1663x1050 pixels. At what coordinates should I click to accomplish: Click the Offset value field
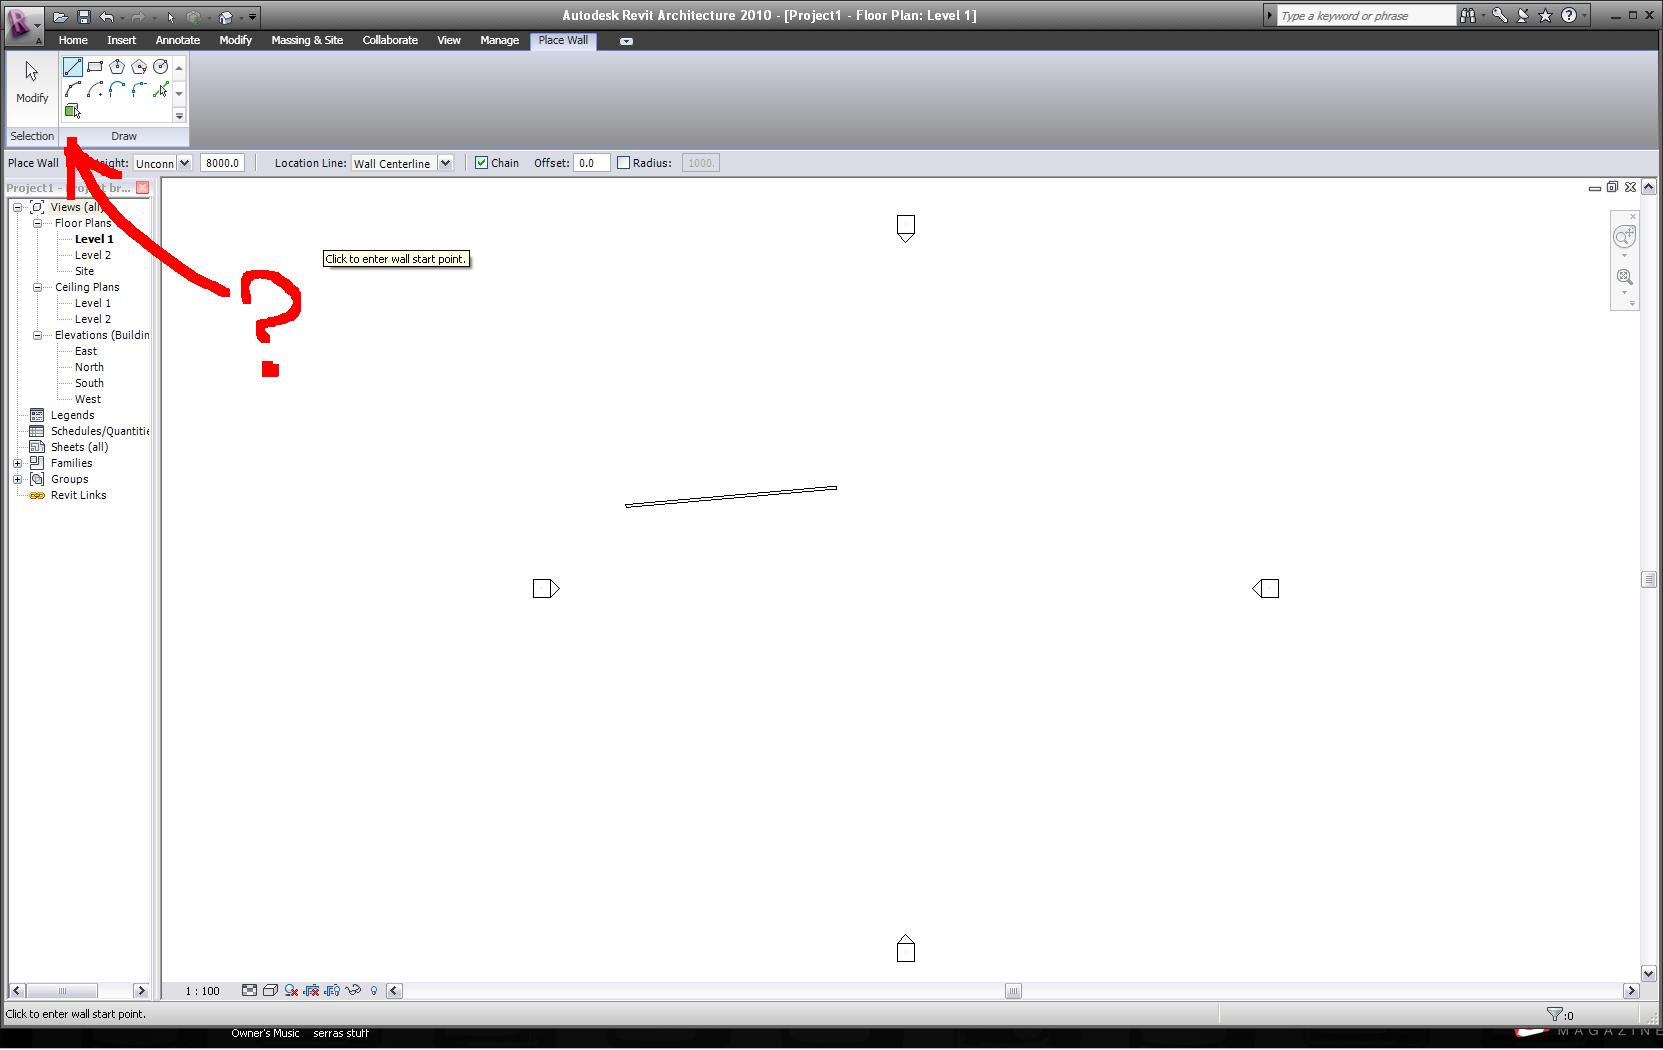coord(591,163)
